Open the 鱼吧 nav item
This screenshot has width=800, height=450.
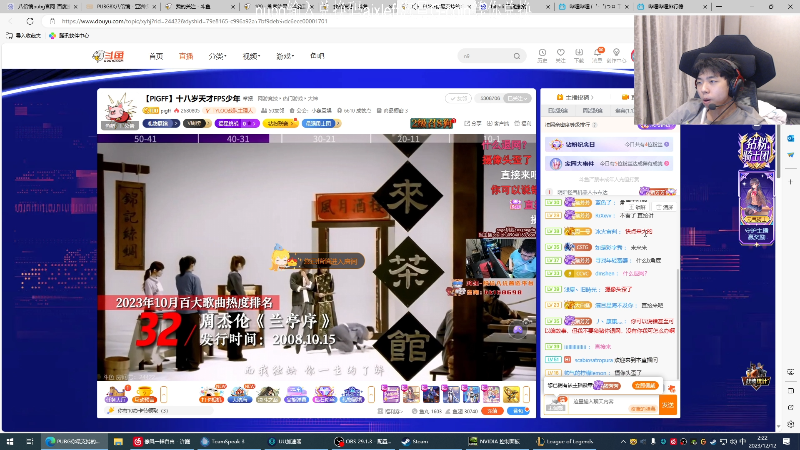317,56
